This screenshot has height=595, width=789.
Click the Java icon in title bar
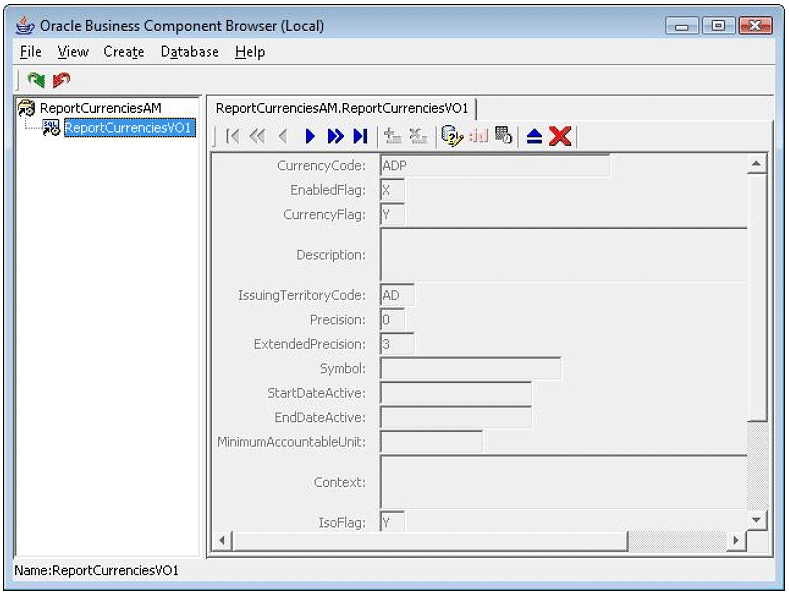coord(25,25)
